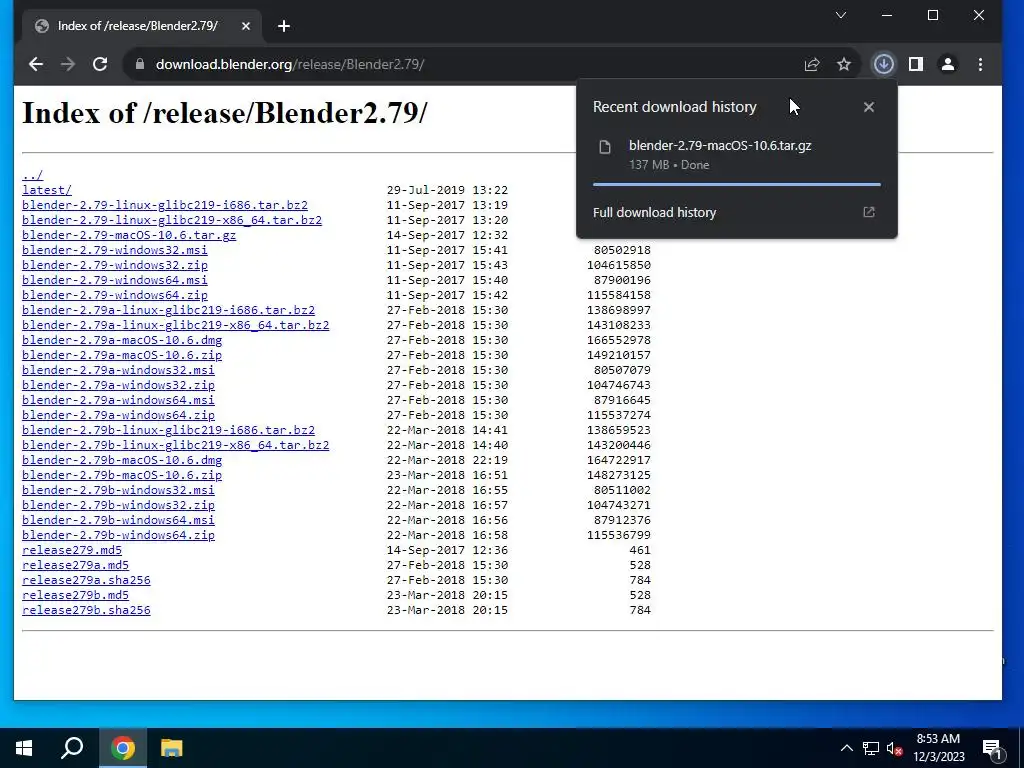Download blender-2.79b-windows32.msi
1024x768 pixels.
point(118,490)
